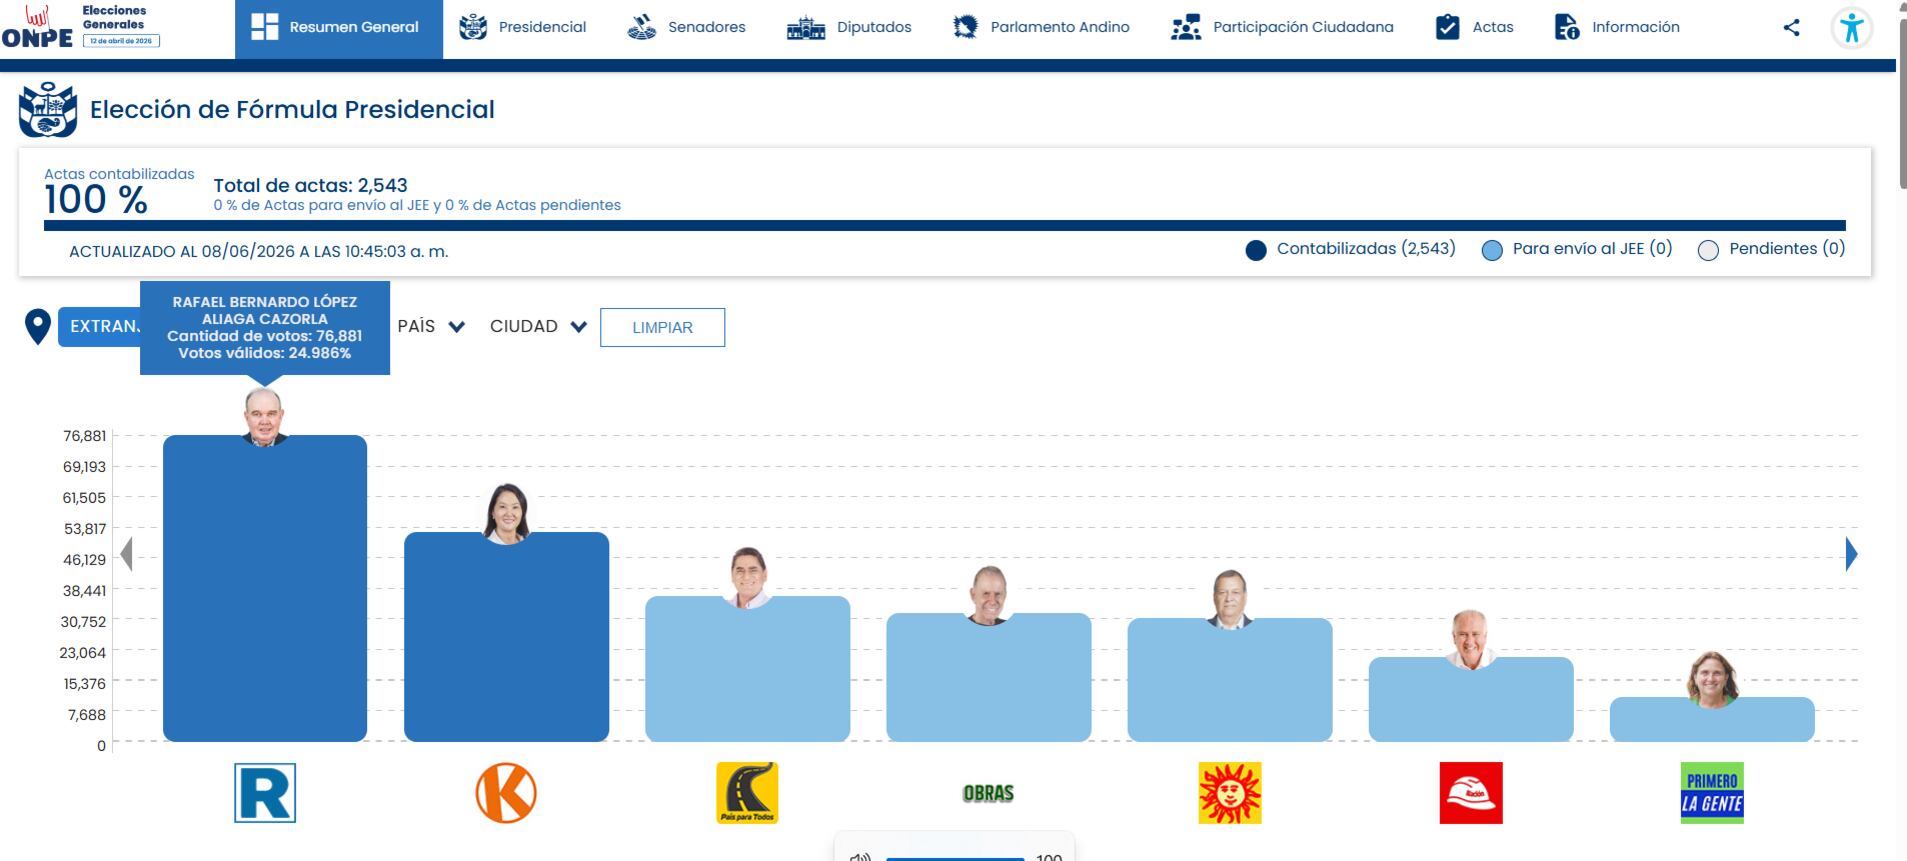Click the Peru coat of arms icon
1907x861 pixels.
point(47,110)
